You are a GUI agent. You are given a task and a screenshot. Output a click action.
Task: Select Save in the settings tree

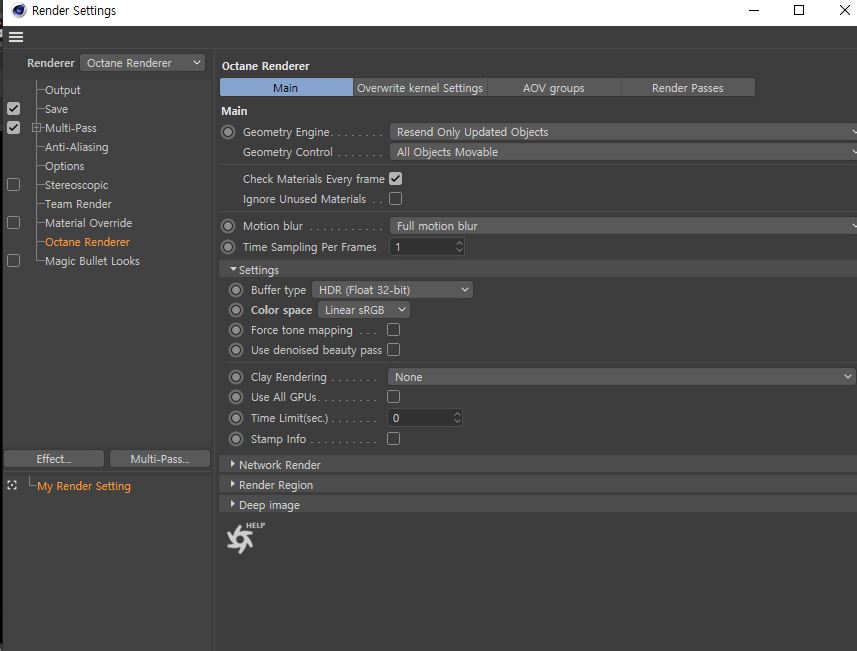click(56, 109)
